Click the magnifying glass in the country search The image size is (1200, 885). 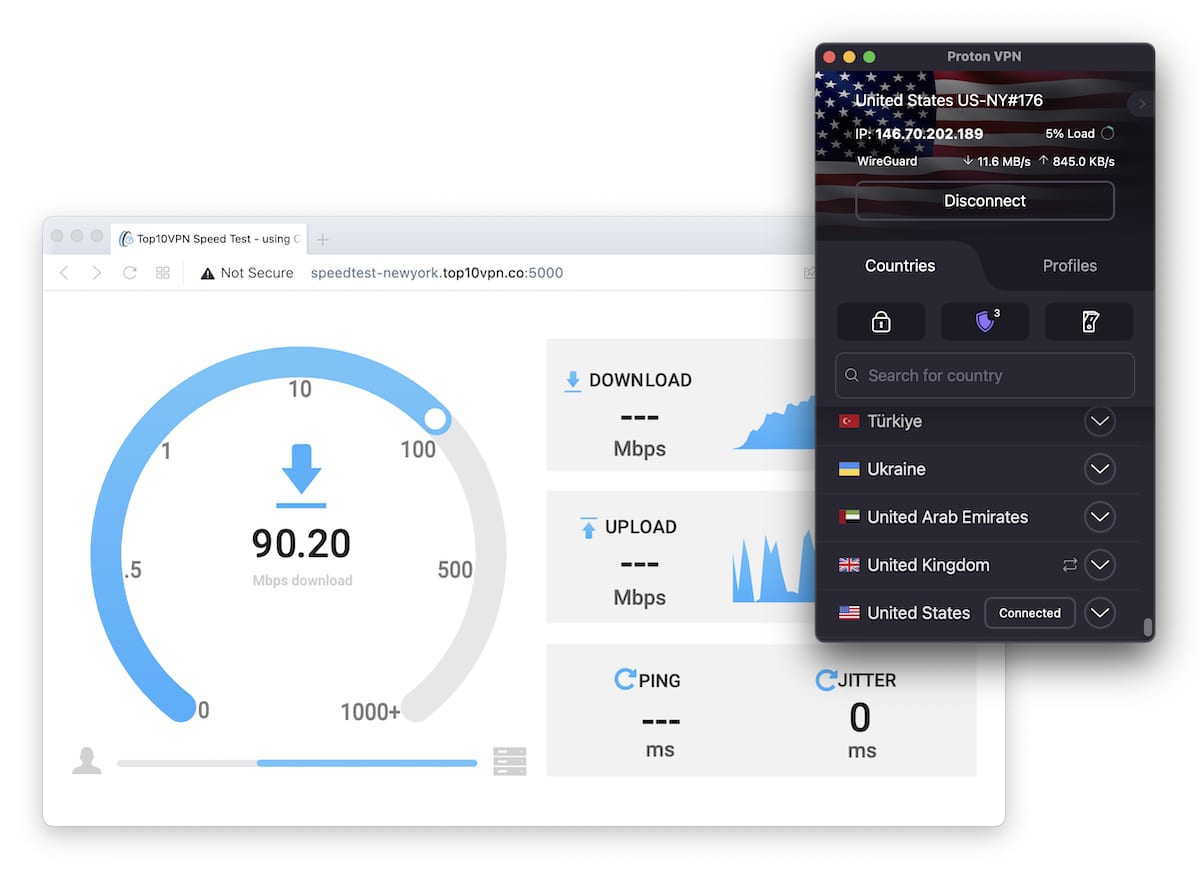851,375
